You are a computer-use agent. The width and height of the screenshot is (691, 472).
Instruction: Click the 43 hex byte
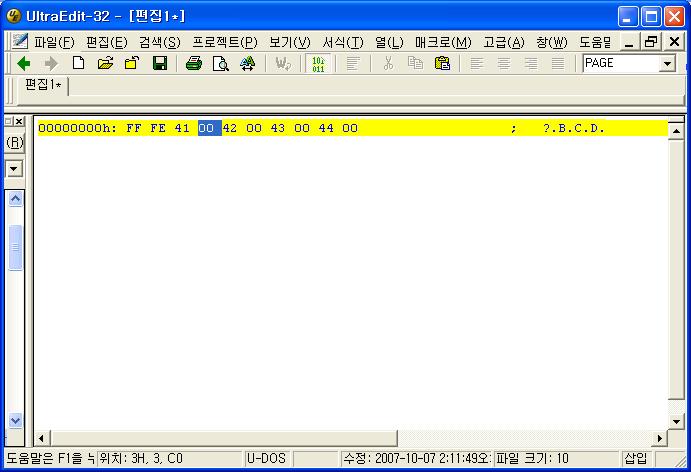[x=278, y=128]
